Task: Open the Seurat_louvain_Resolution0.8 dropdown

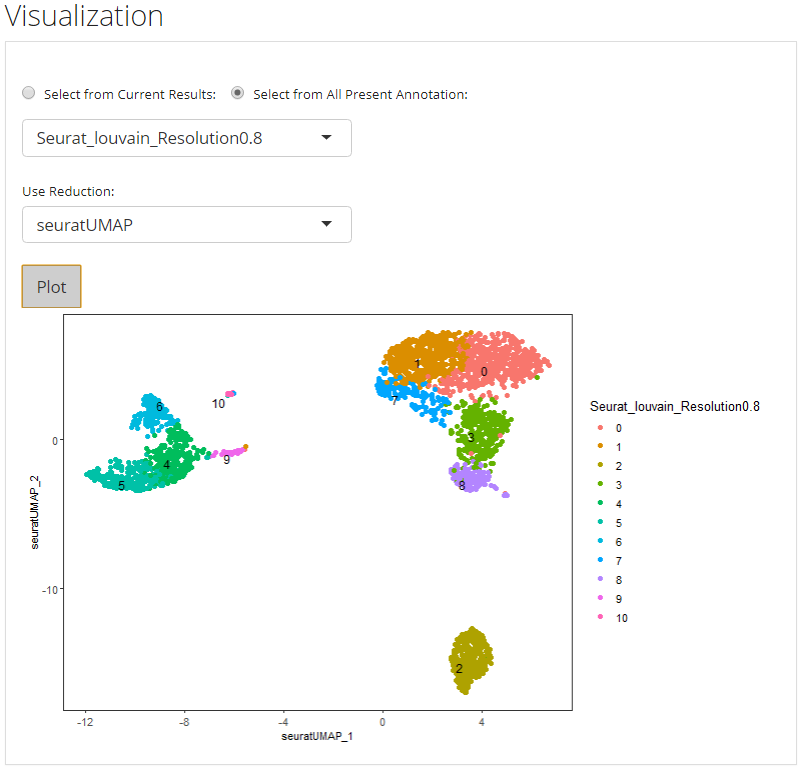Action: point(186,138)
